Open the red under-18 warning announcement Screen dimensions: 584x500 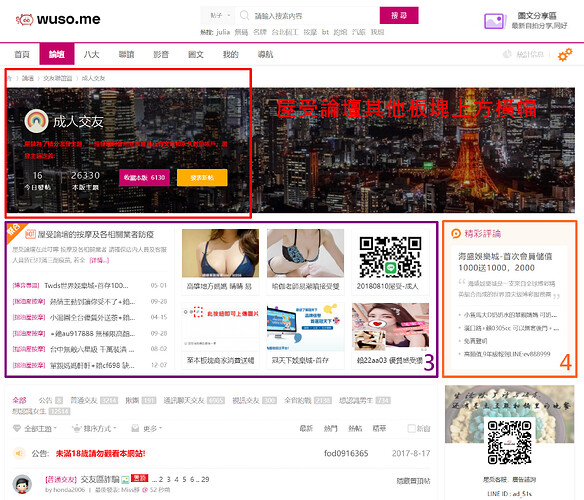pos(101,453)
